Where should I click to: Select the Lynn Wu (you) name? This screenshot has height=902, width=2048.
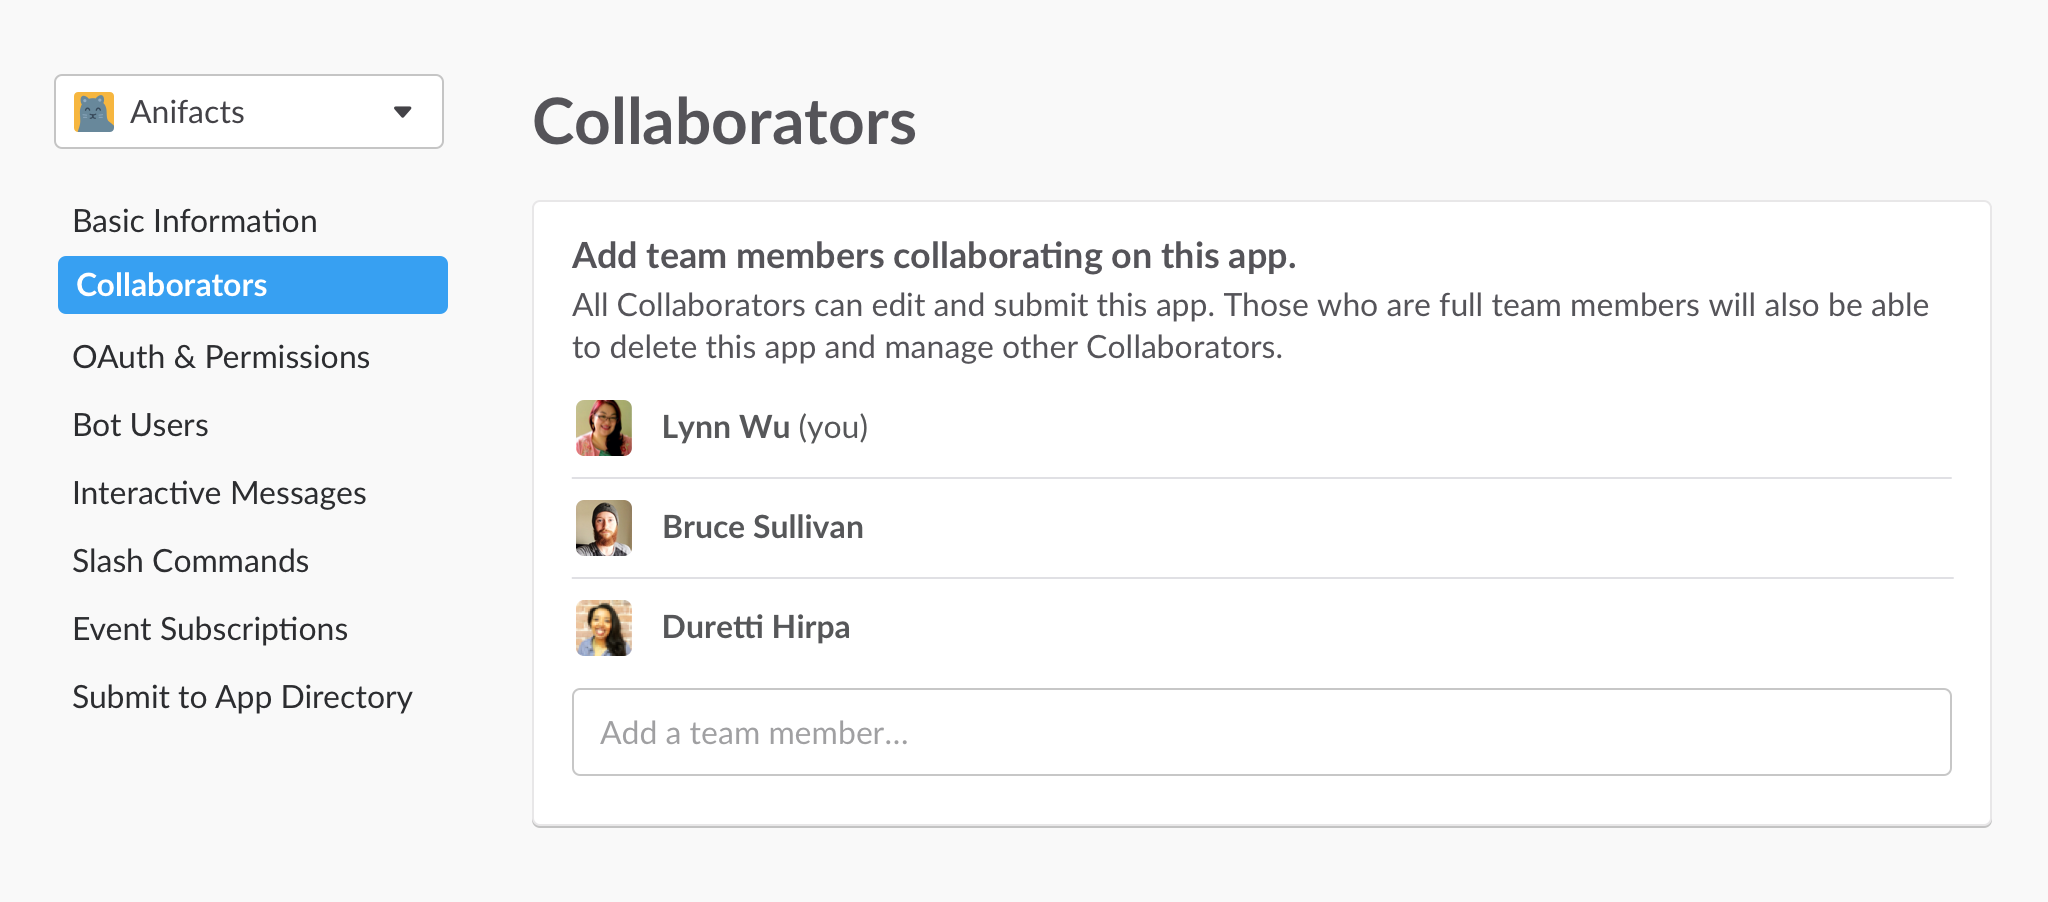765,427
